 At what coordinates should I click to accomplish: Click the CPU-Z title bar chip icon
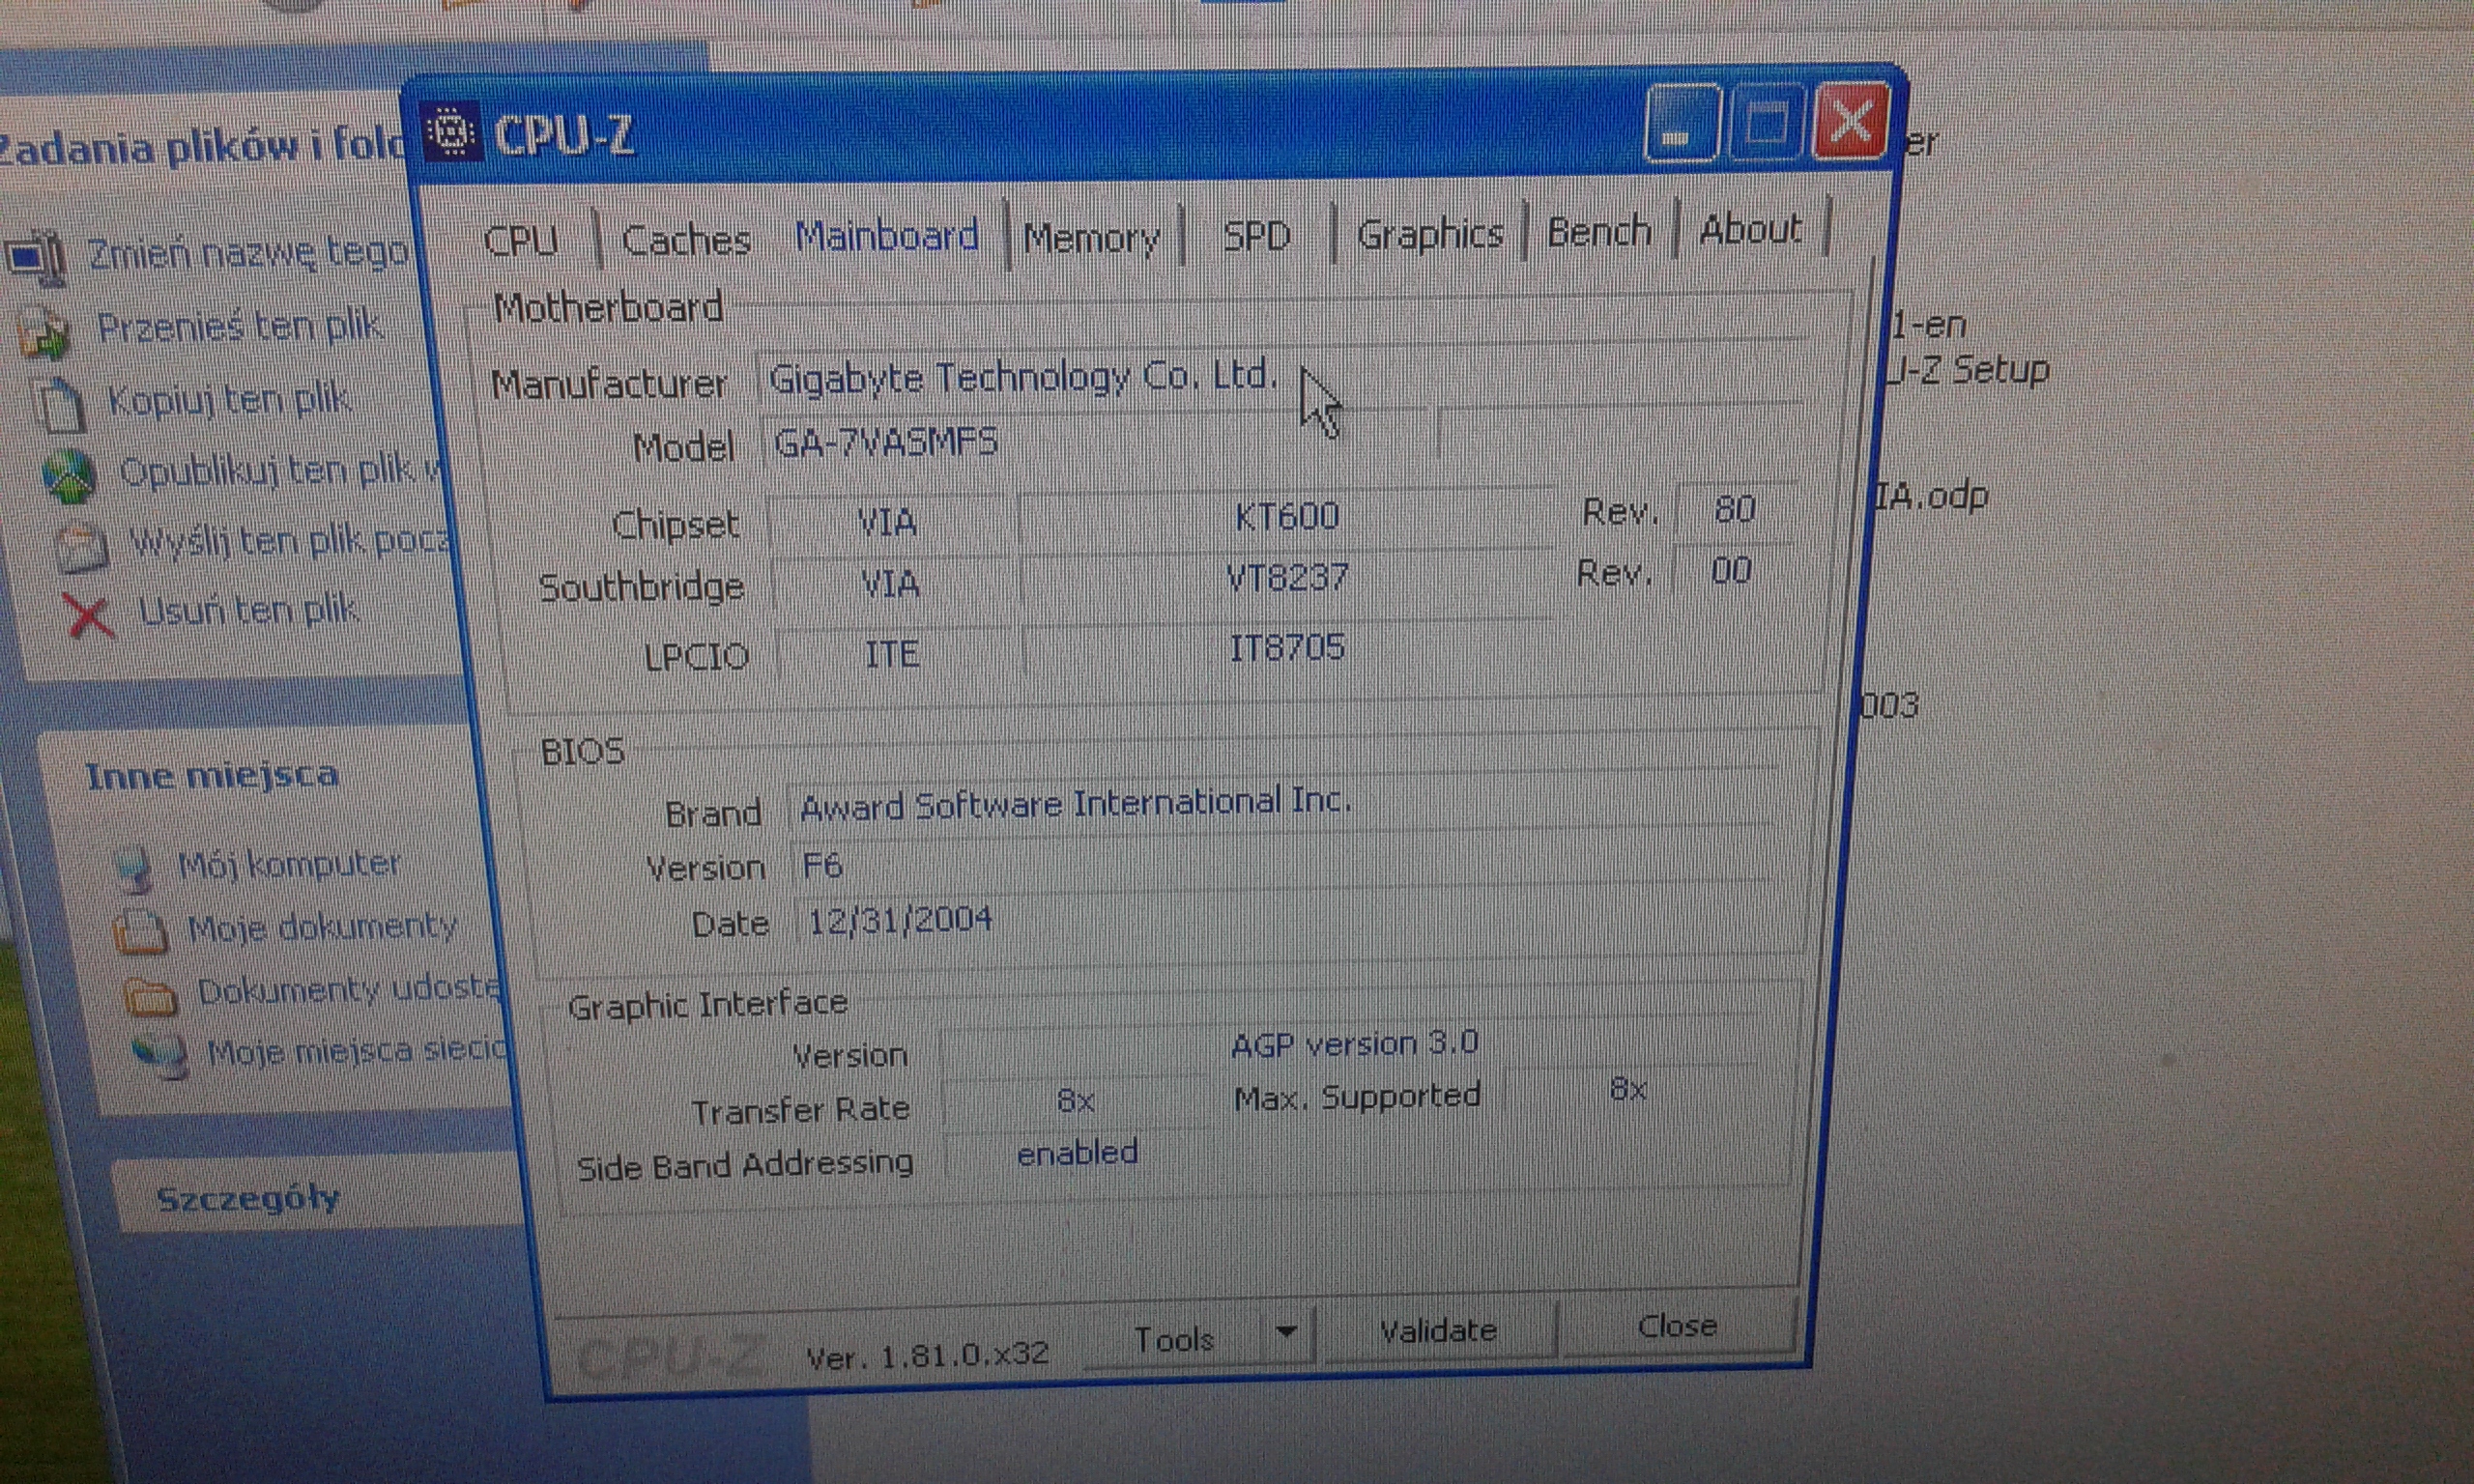click(451, 132)
